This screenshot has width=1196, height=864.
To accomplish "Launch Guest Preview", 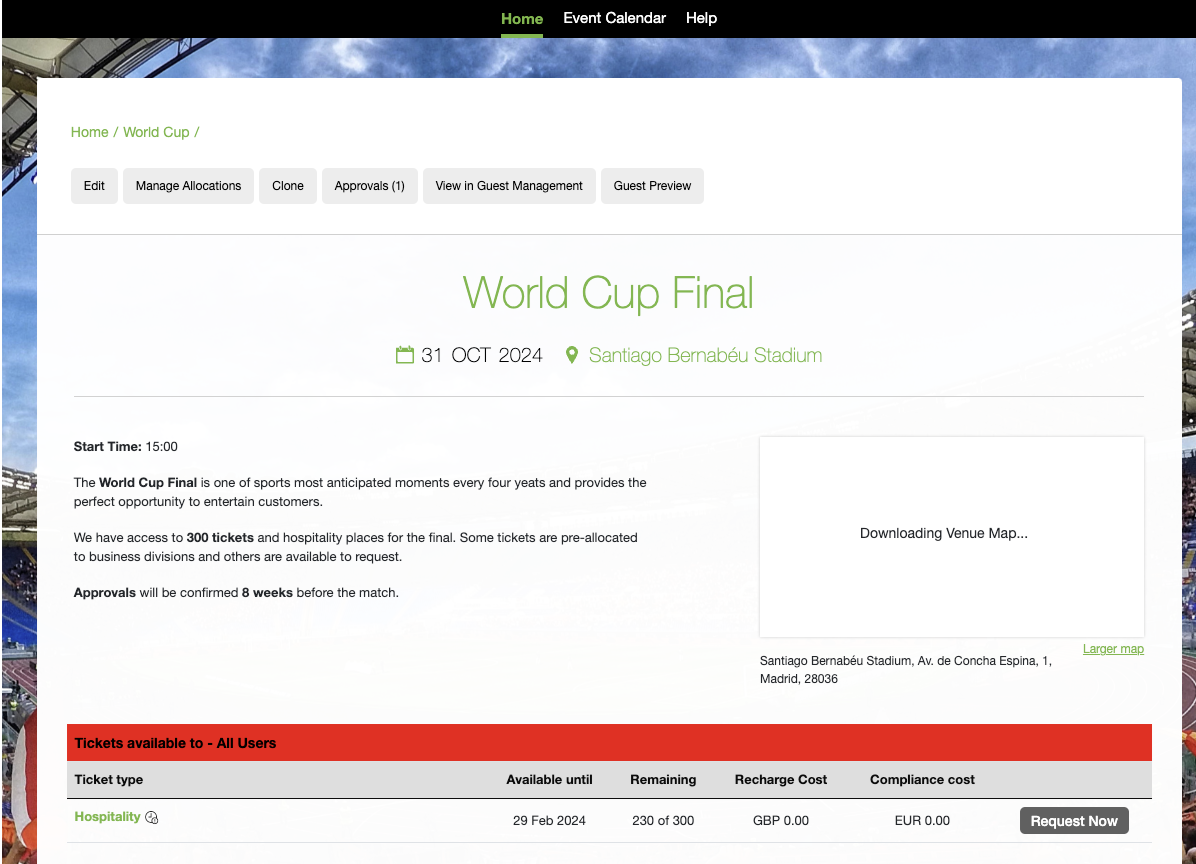I will pos(652,186).
